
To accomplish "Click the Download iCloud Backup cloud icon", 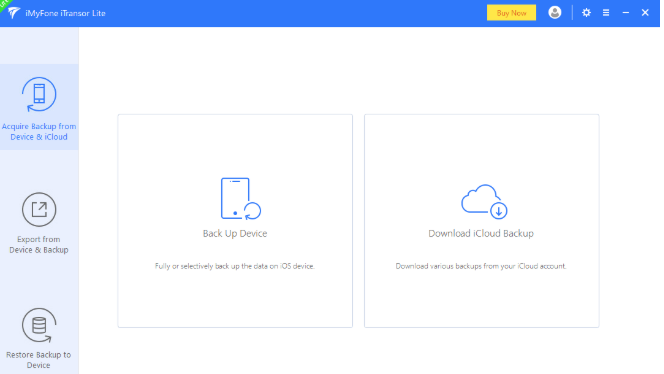I will pos(484,201).
